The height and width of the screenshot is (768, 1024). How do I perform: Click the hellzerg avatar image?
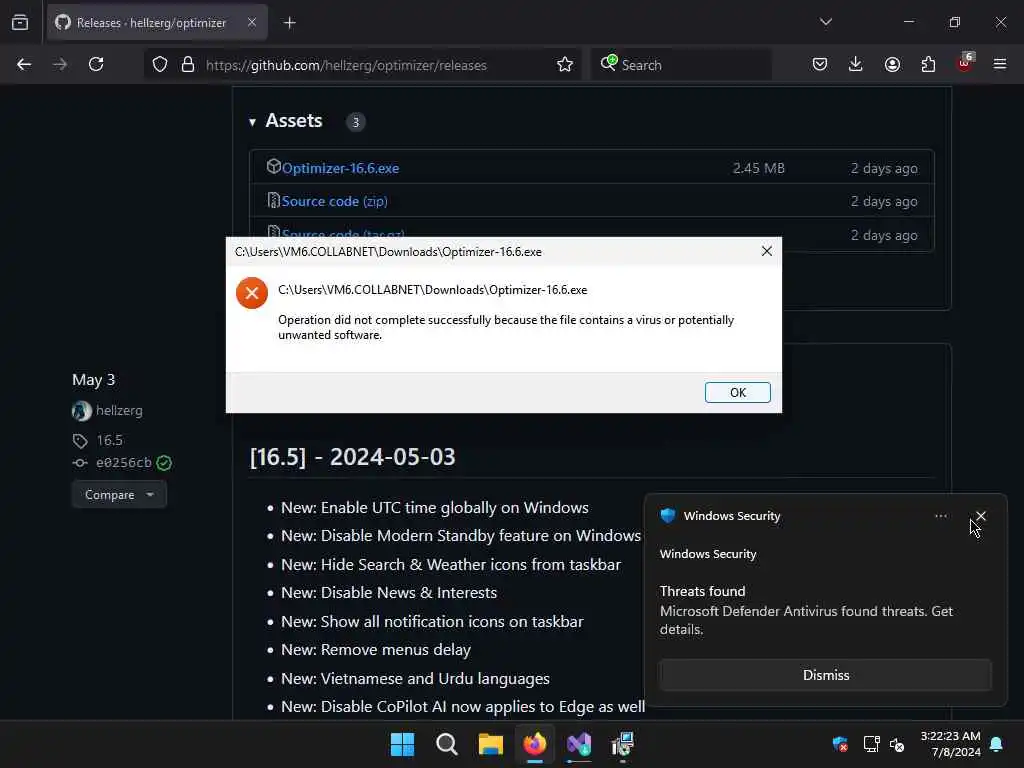pyautogui.click(x=82, y=411)
